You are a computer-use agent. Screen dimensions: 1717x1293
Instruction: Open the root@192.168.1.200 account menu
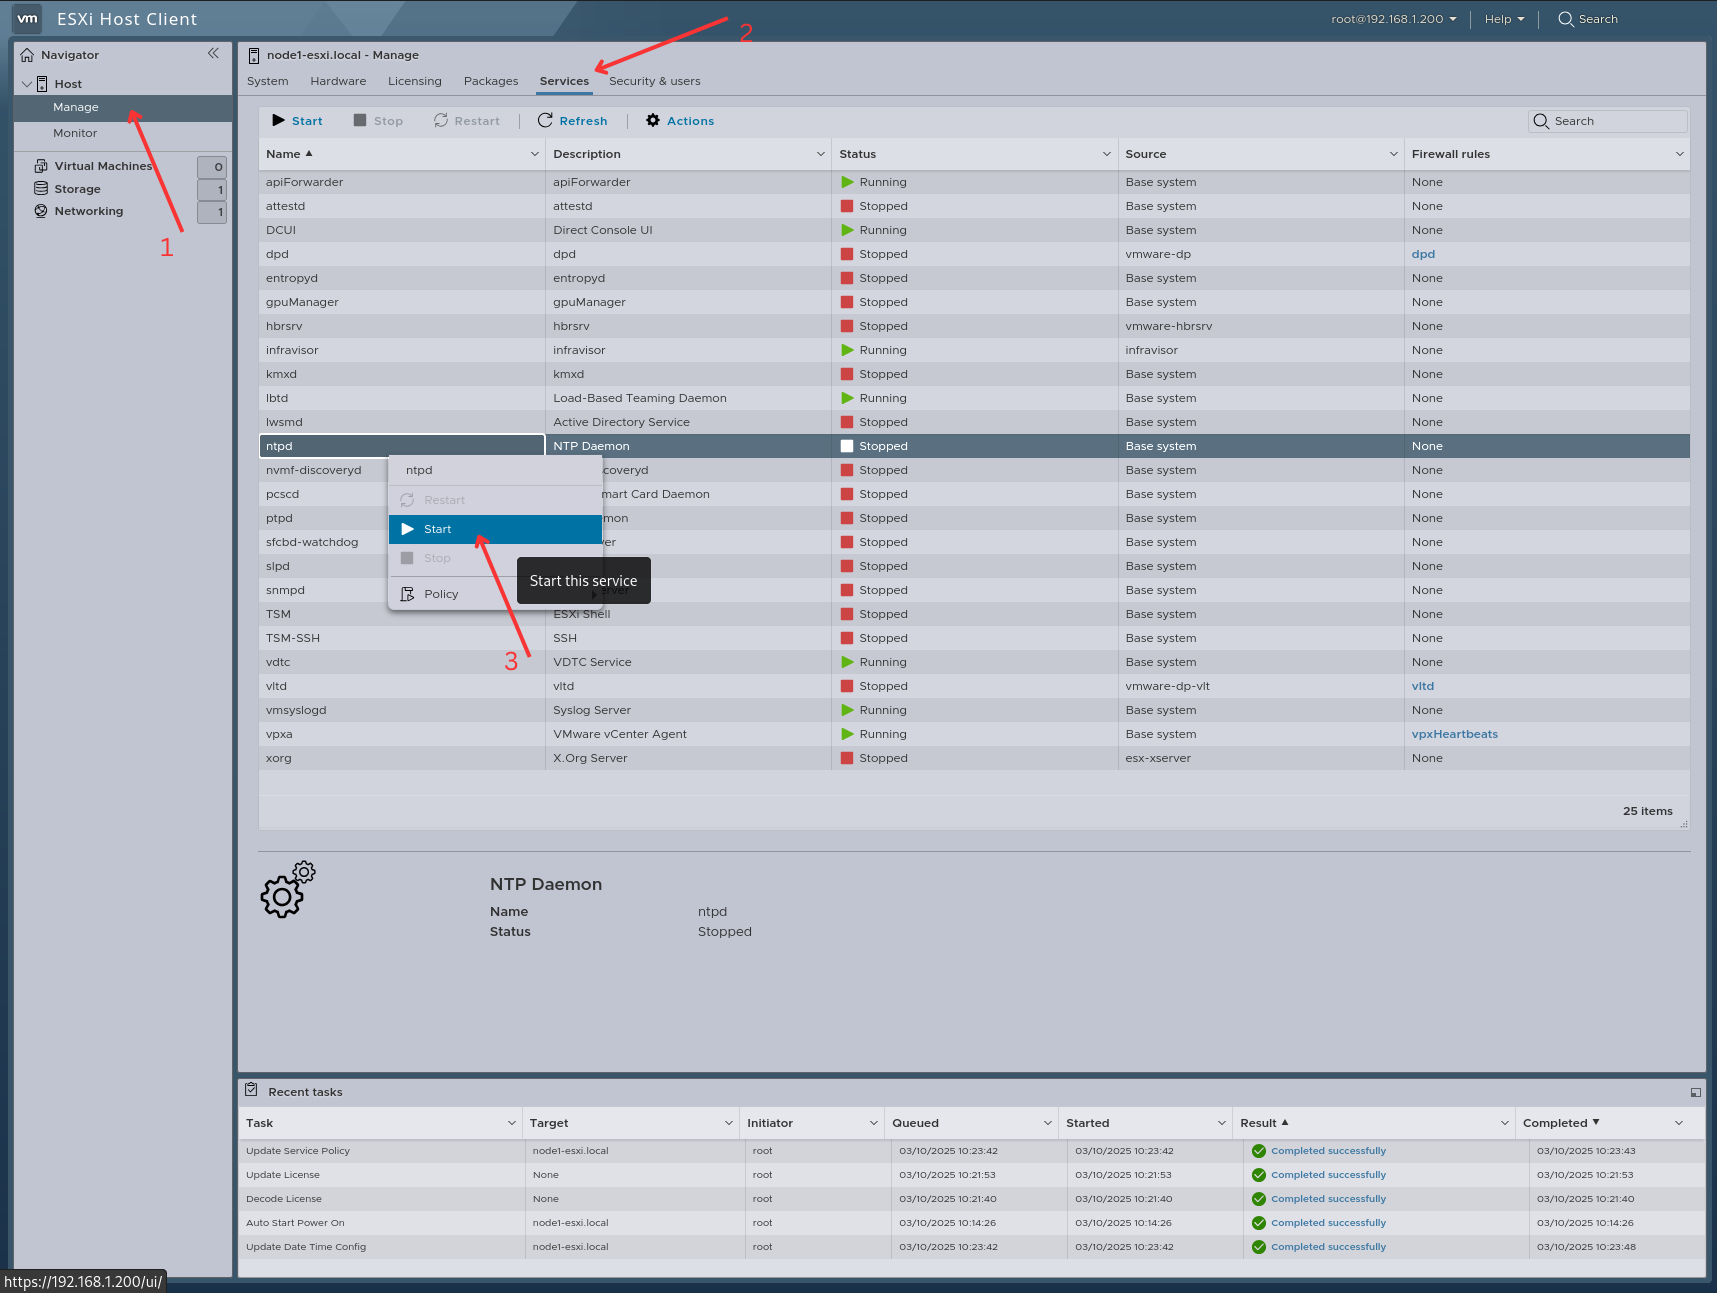[1390, 18]
